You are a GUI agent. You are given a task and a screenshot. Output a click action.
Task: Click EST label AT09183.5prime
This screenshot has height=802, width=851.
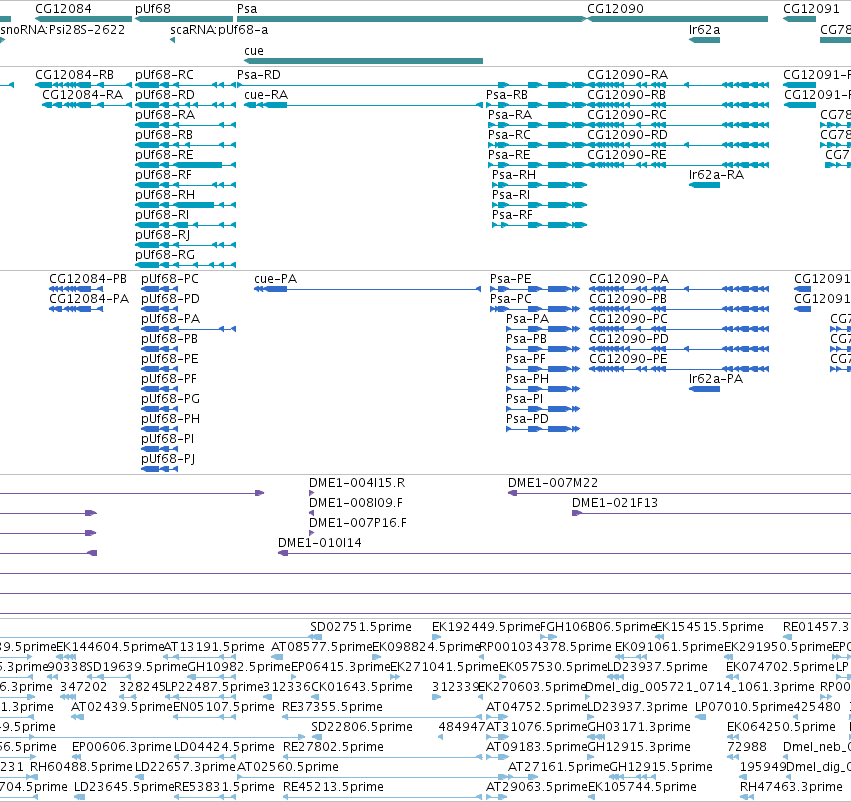coord(537,747)
